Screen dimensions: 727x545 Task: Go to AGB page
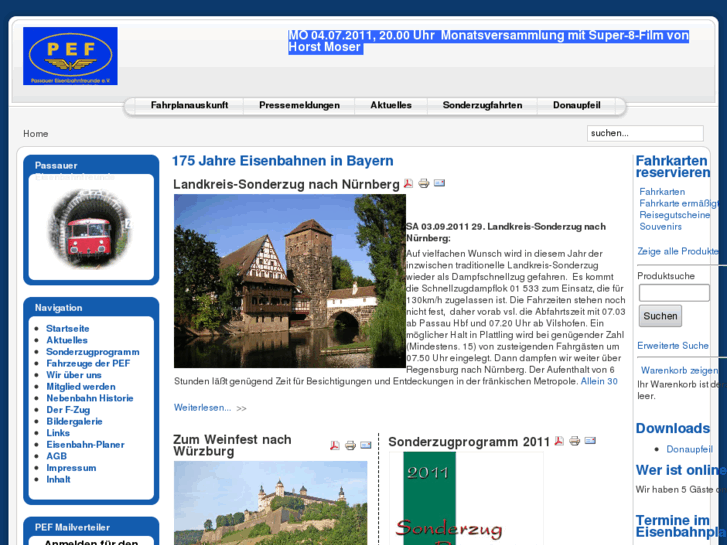[57, 456]
